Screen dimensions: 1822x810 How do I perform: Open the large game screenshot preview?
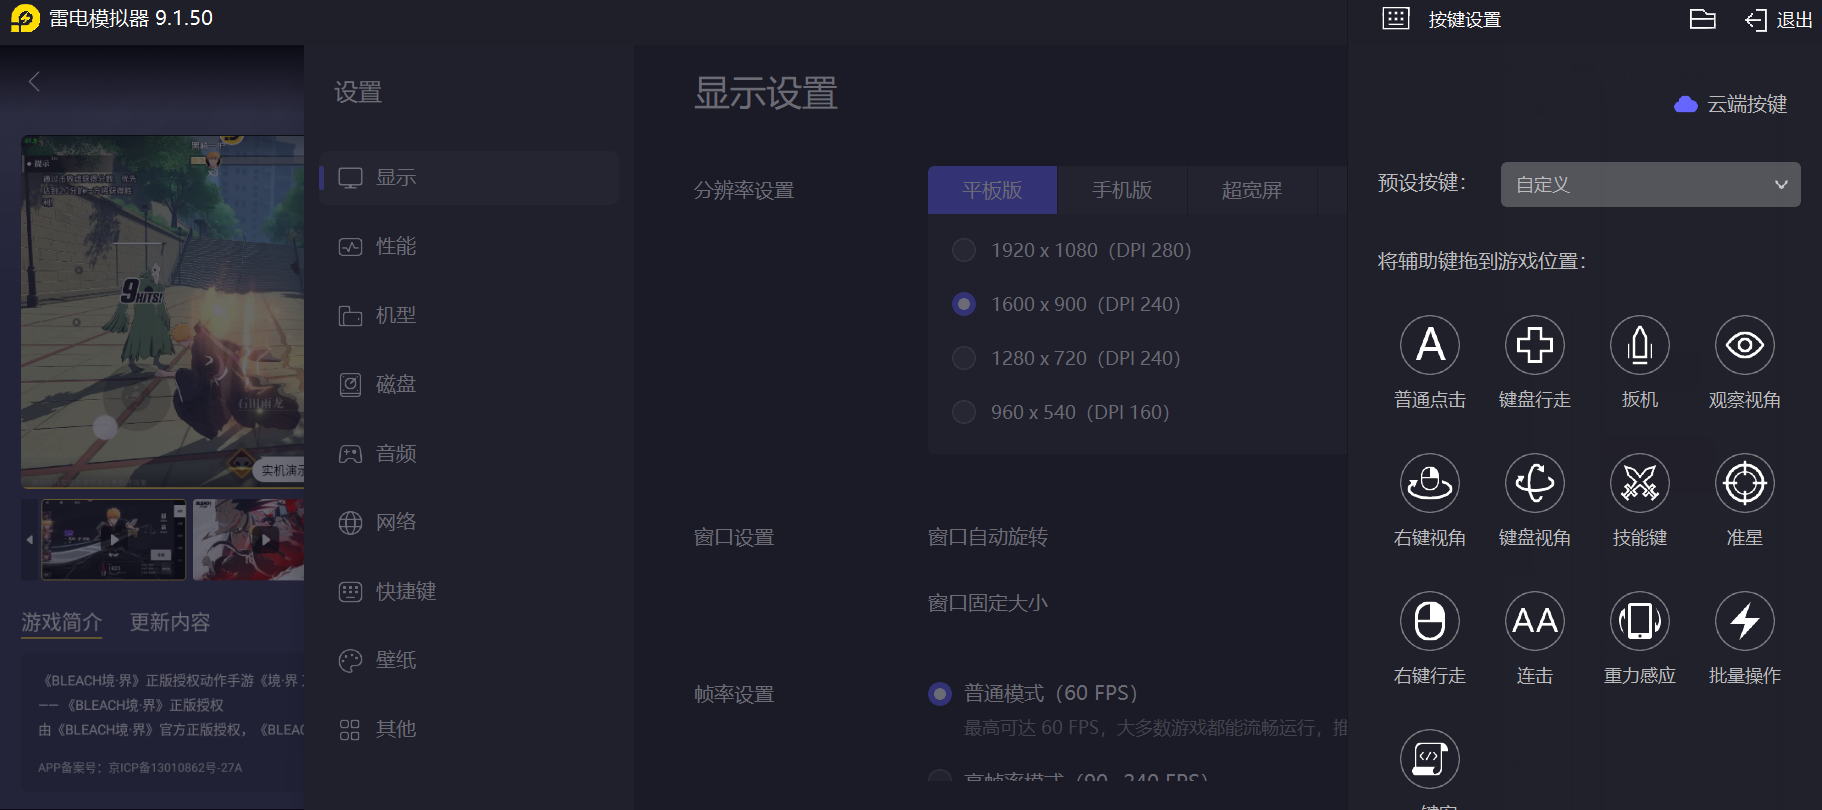coord(163,312)
